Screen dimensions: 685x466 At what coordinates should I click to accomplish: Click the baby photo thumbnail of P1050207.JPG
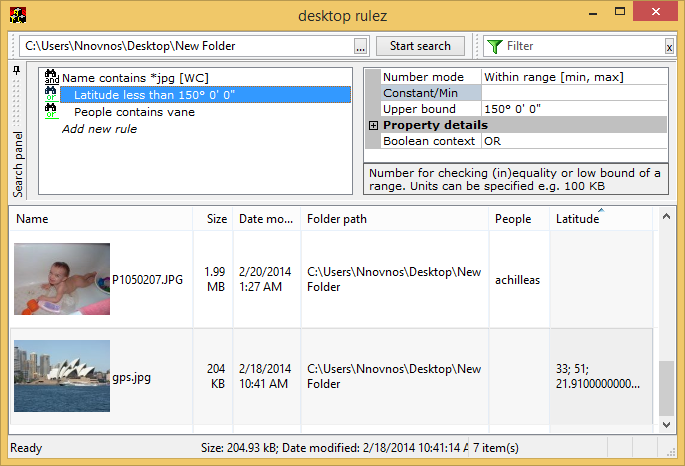click(62, 279)
